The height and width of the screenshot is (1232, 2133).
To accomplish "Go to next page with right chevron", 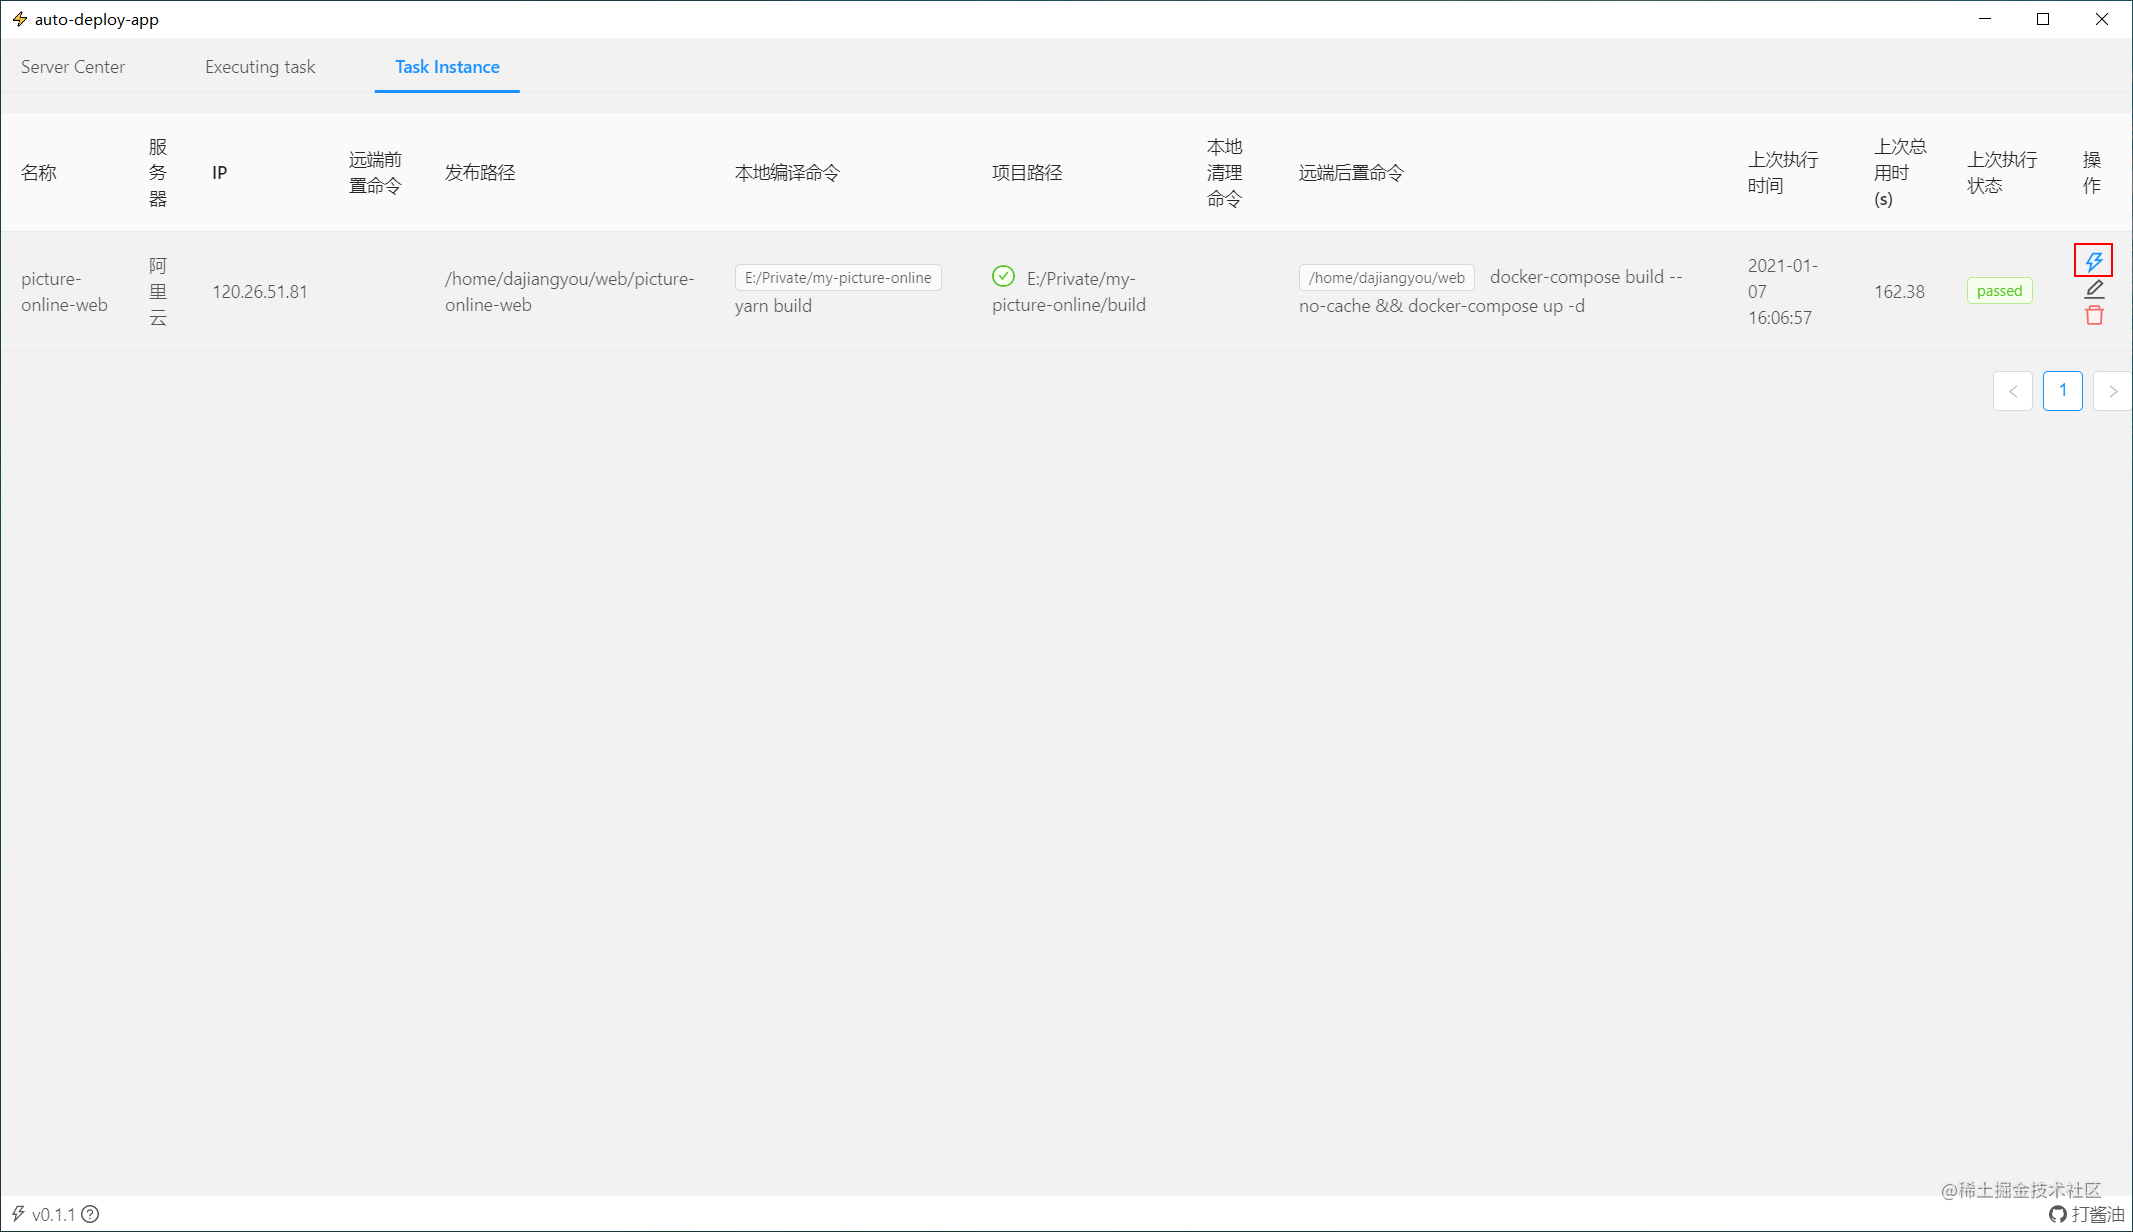I will click(2112, 391).
